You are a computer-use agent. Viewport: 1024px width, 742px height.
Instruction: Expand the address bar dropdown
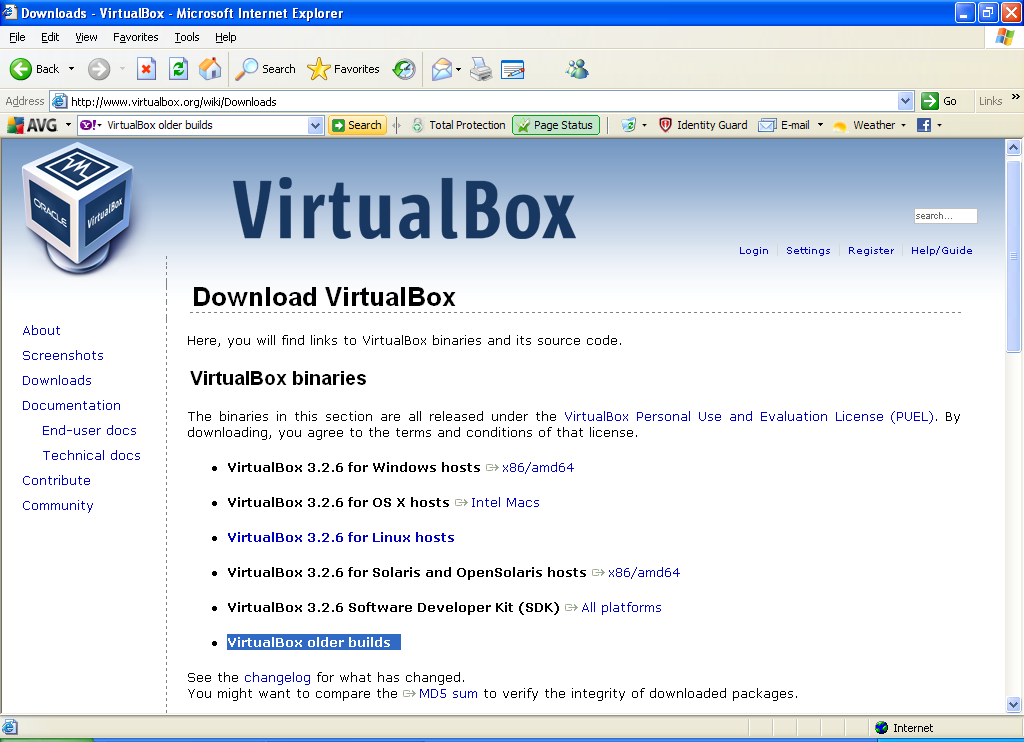[x=905, y=101]
